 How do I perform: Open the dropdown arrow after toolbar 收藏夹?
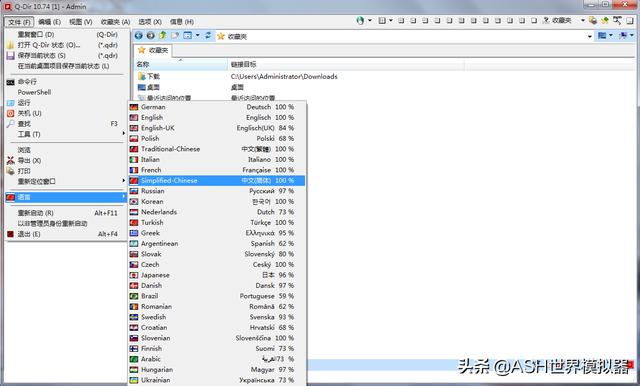(582, 20)
